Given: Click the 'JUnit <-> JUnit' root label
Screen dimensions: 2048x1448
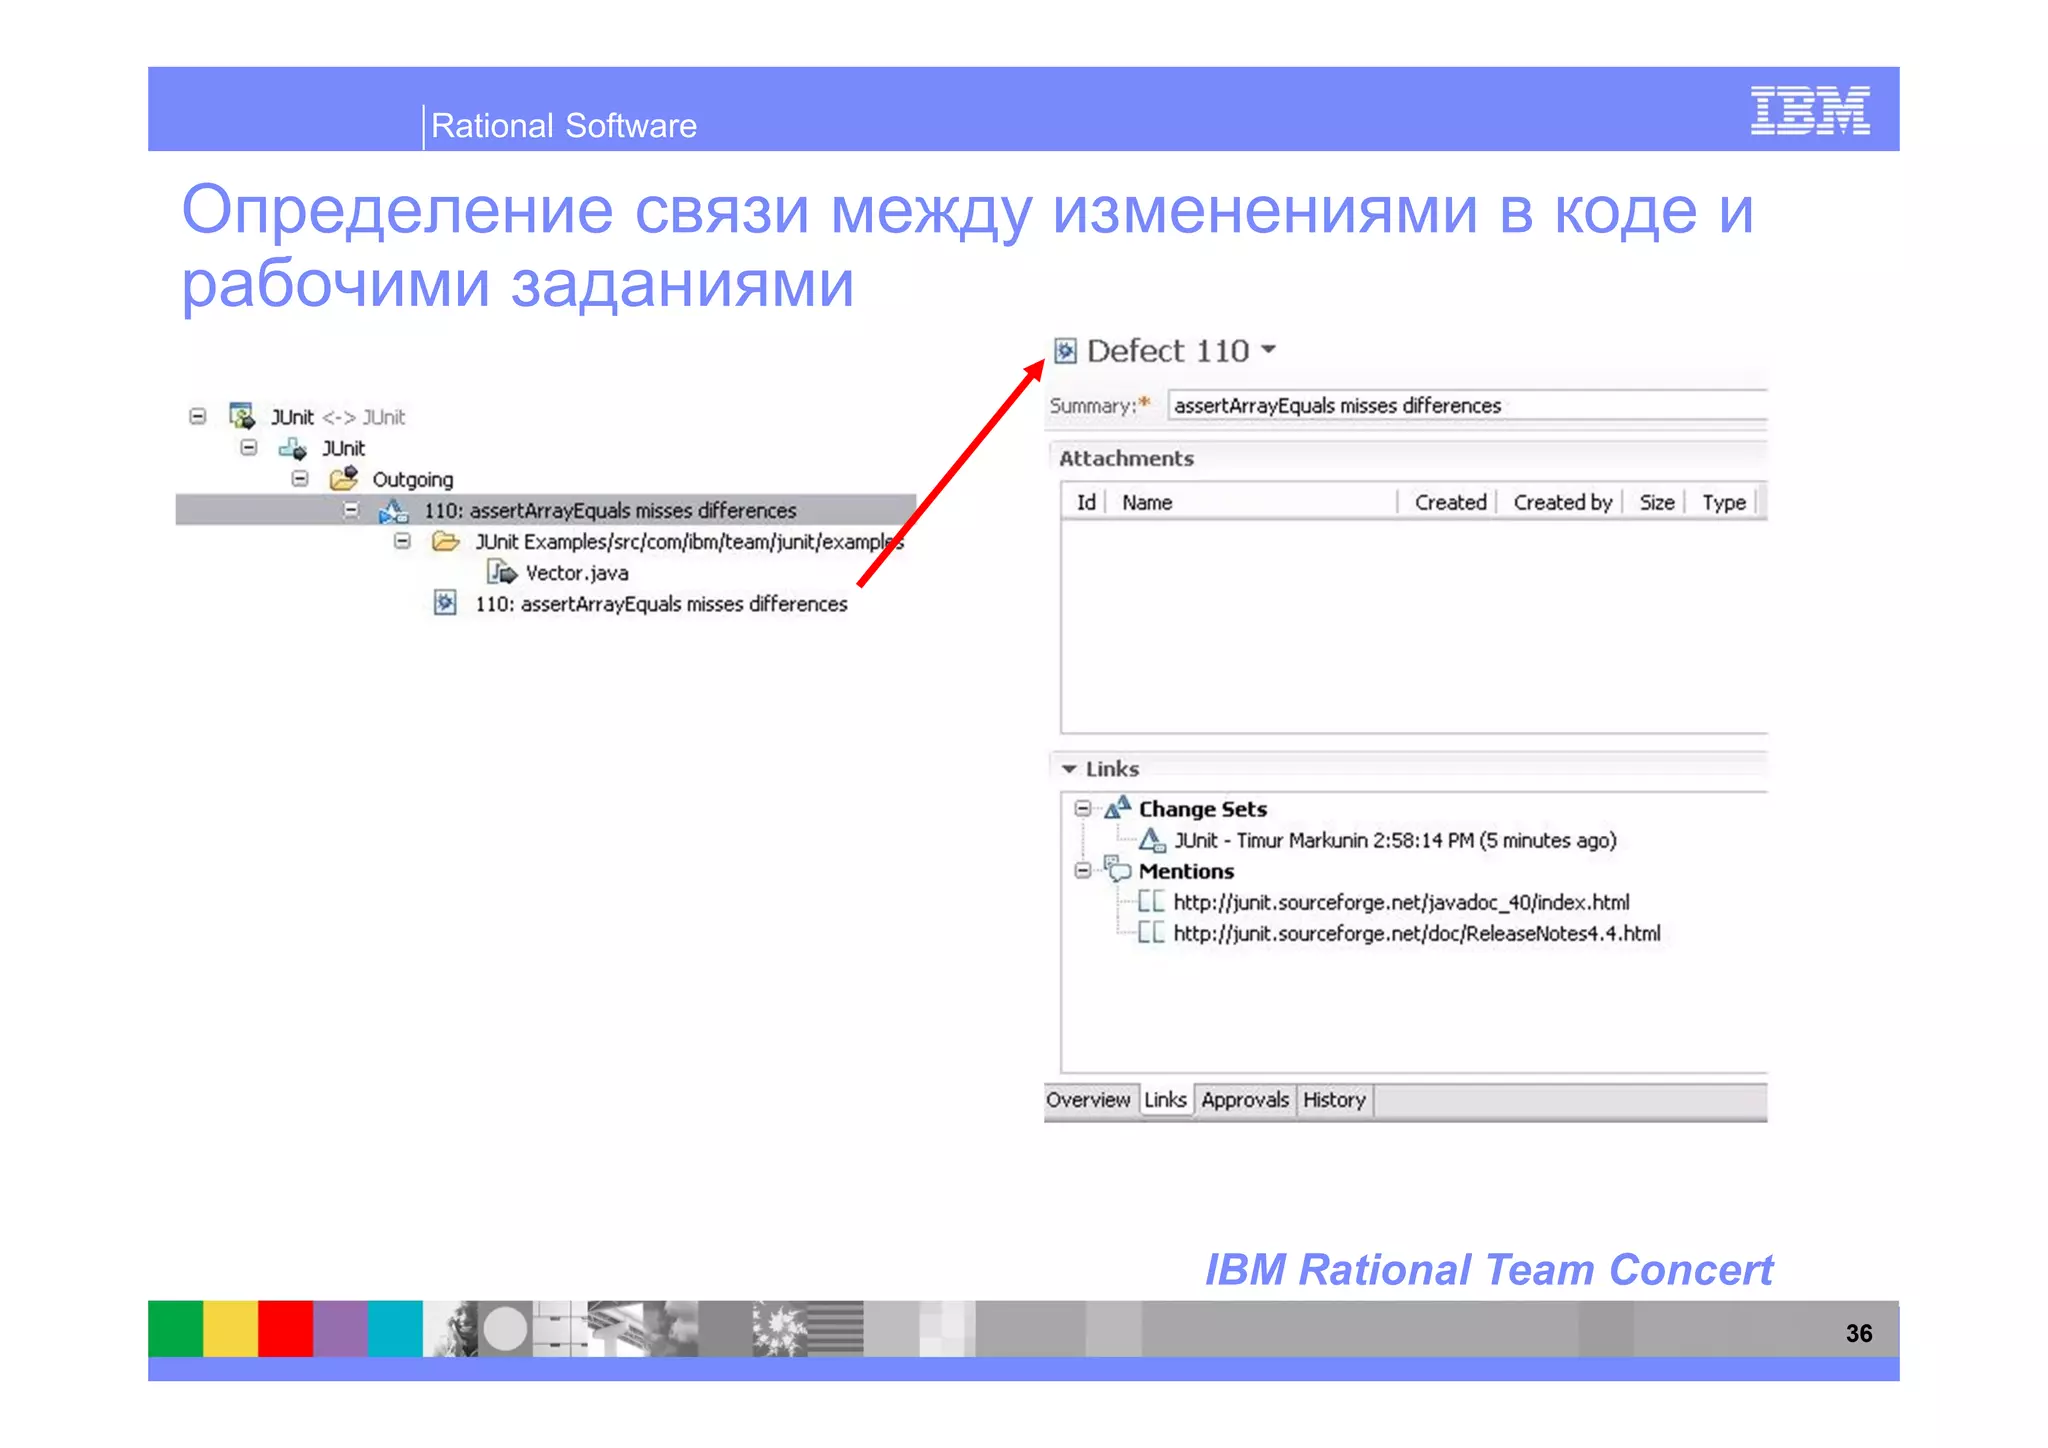Looking at the screenshot, I should pos(338,417).
